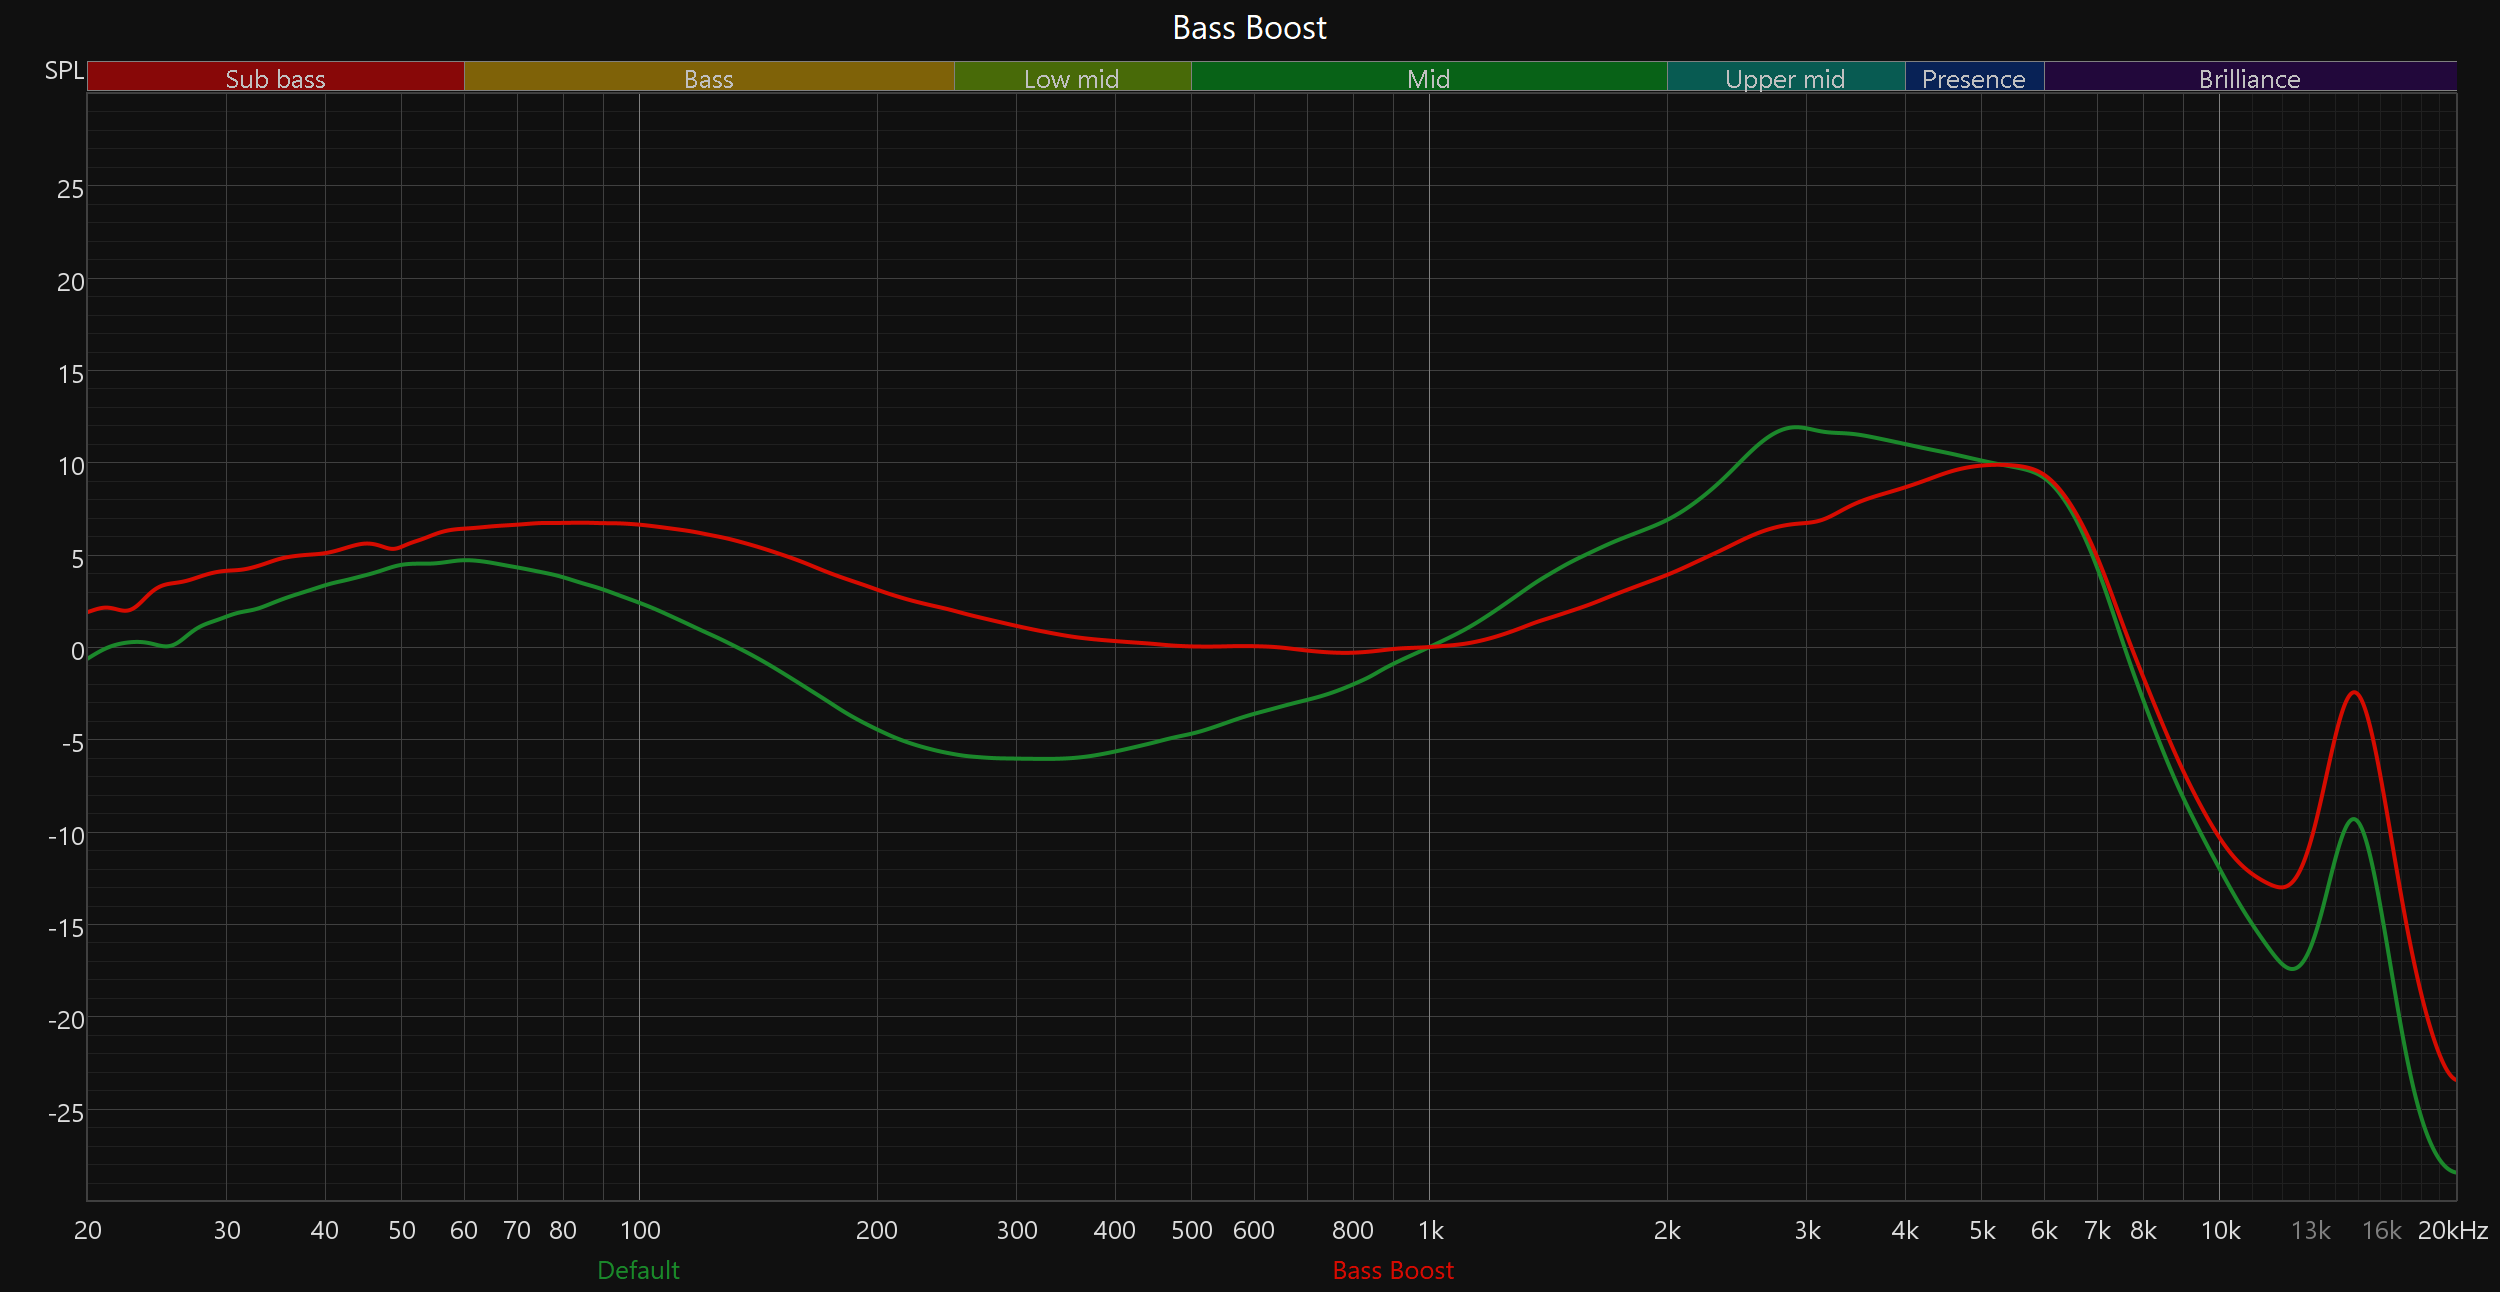2500x1292 pixels.
Task: Click the Bass Boost chart title
Action: 1249,28
